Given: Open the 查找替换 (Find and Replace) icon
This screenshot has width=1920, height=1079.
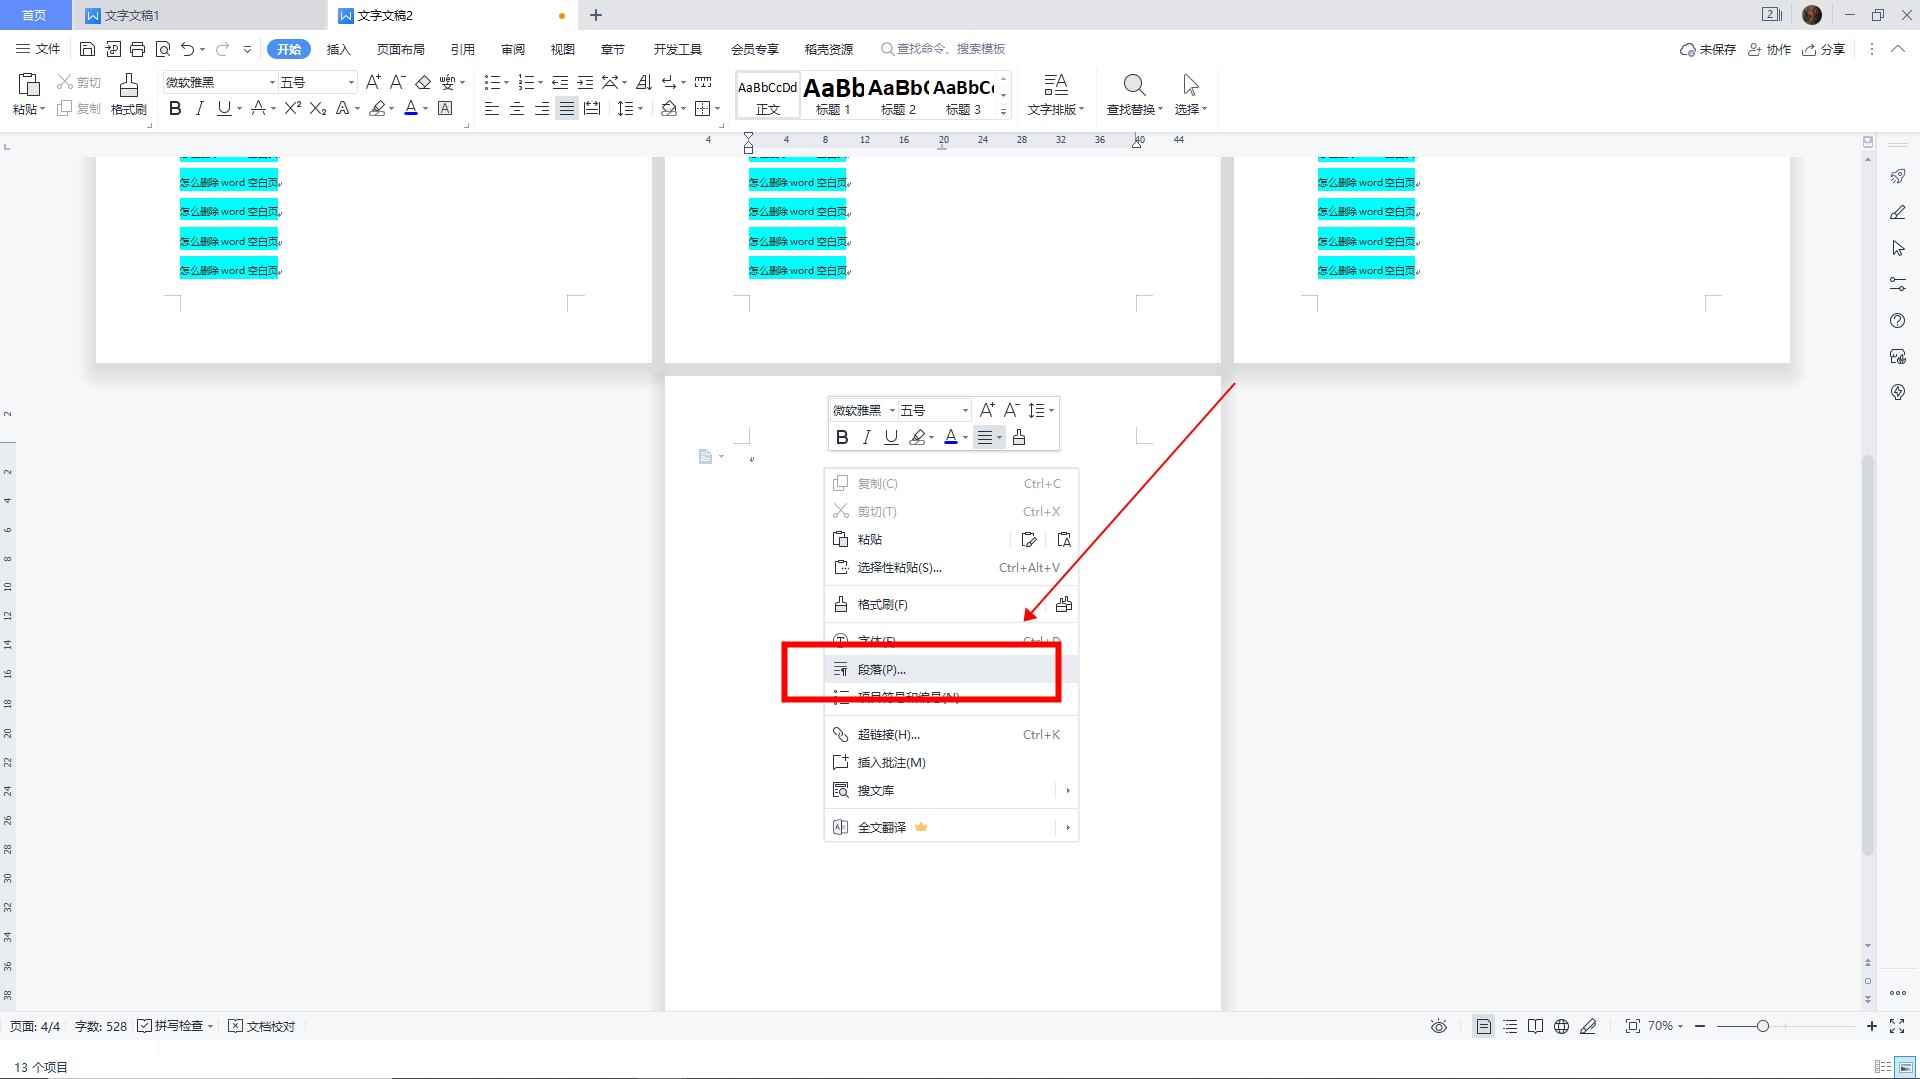Looking at the screenshot, I should (1134, 95).
